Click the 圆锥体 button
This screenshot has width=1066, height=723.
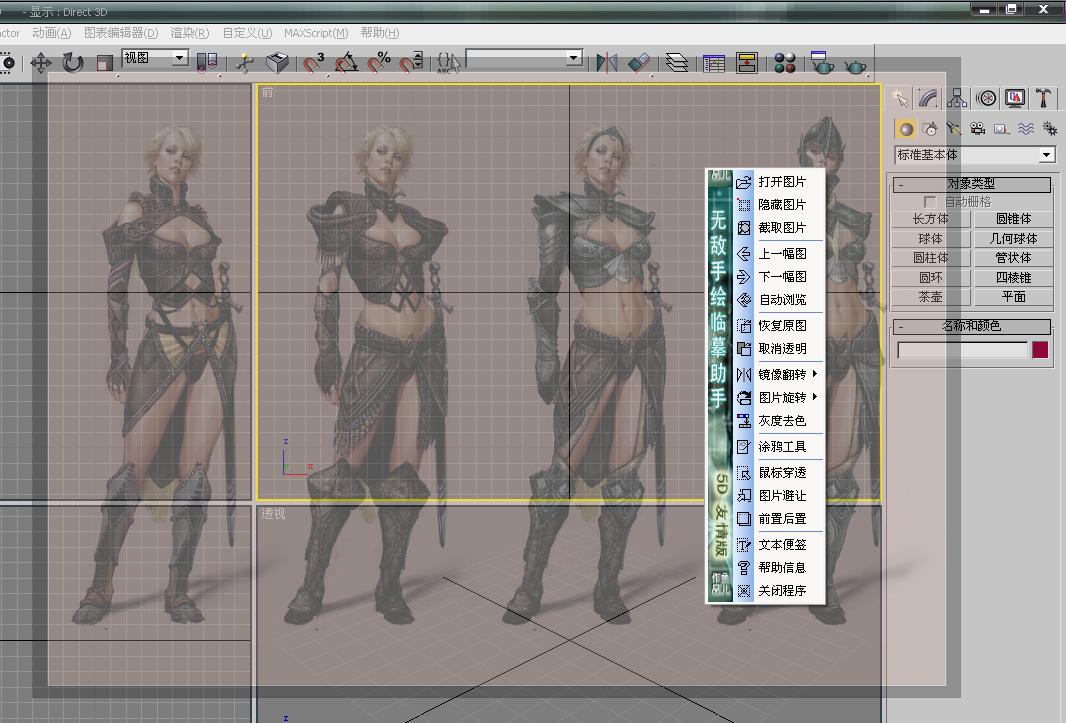[x=1014, y=219]
